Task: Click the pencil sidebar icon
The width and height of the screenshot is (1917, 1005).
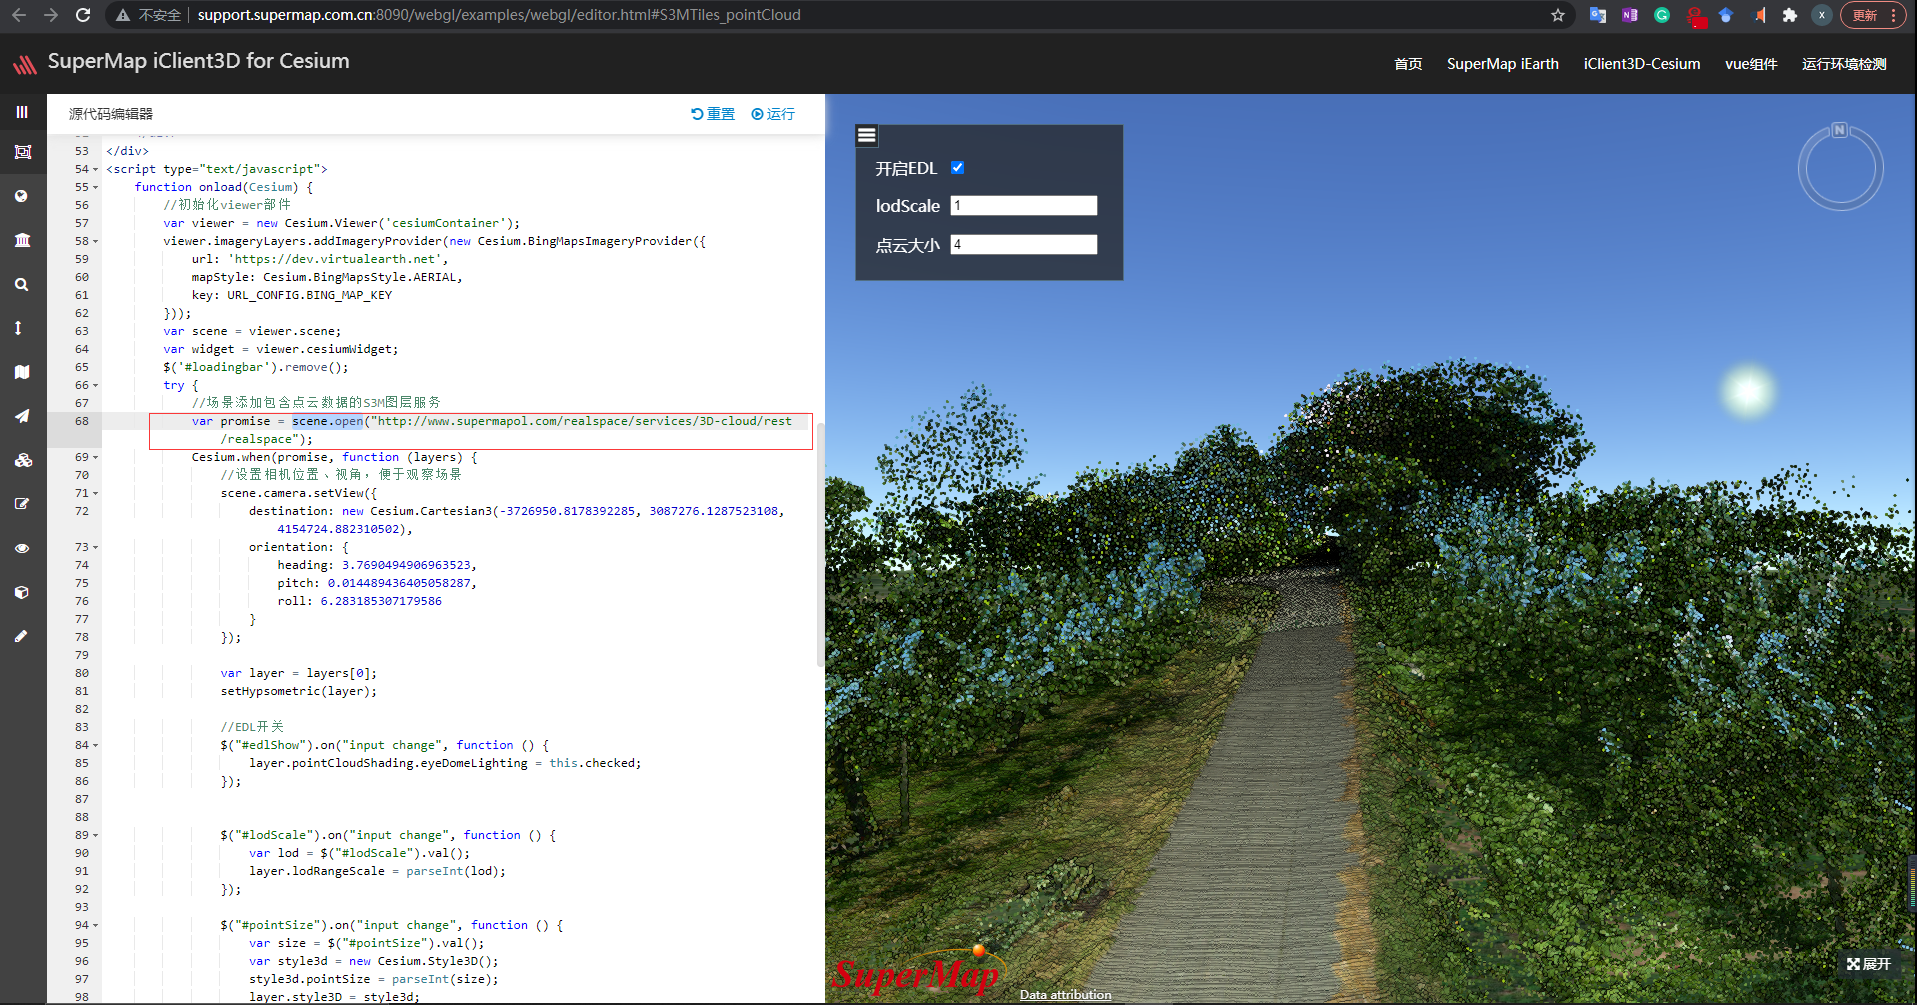Action: [x=21, y=636]
